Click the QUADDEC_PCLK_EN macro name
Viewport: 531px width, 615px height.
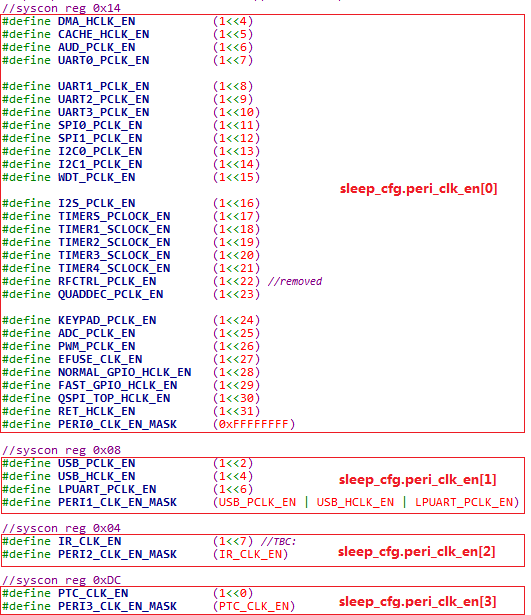(x=111, y=294)
